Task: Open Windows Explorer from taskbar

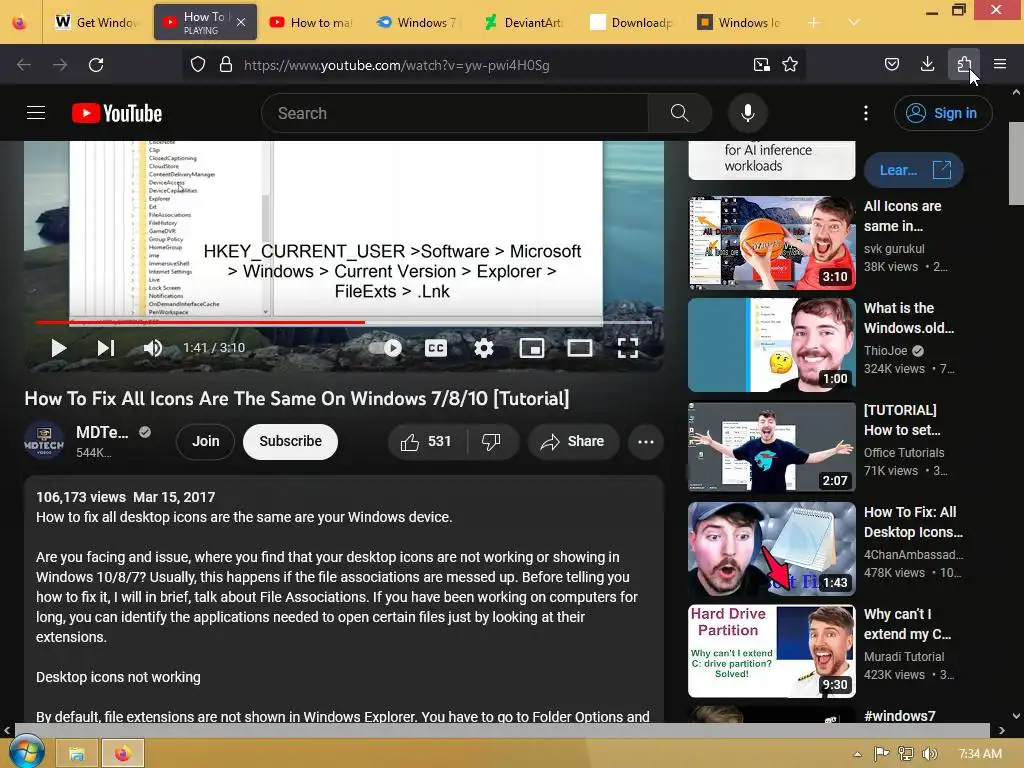Action: 76,754
